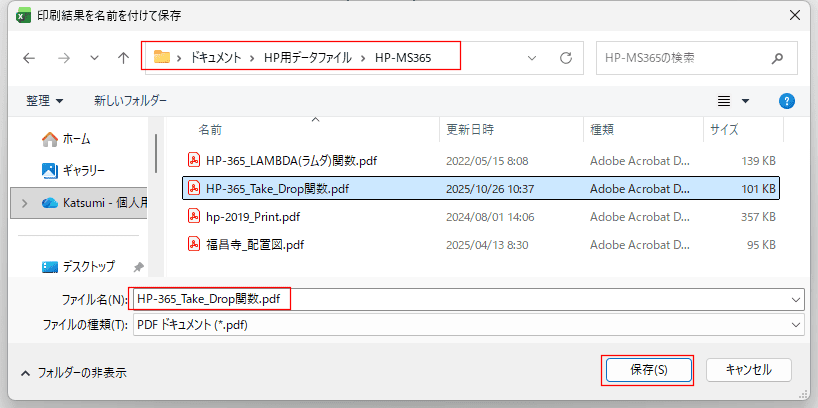Open recent locations dropdown arrow
Screen dimensions: 818x408
point(94,58)
